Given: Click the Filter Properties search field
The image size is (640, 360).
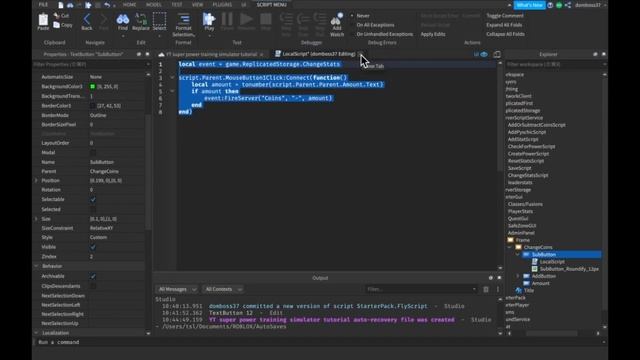Looking at the screenshot, I should (91, 64).
